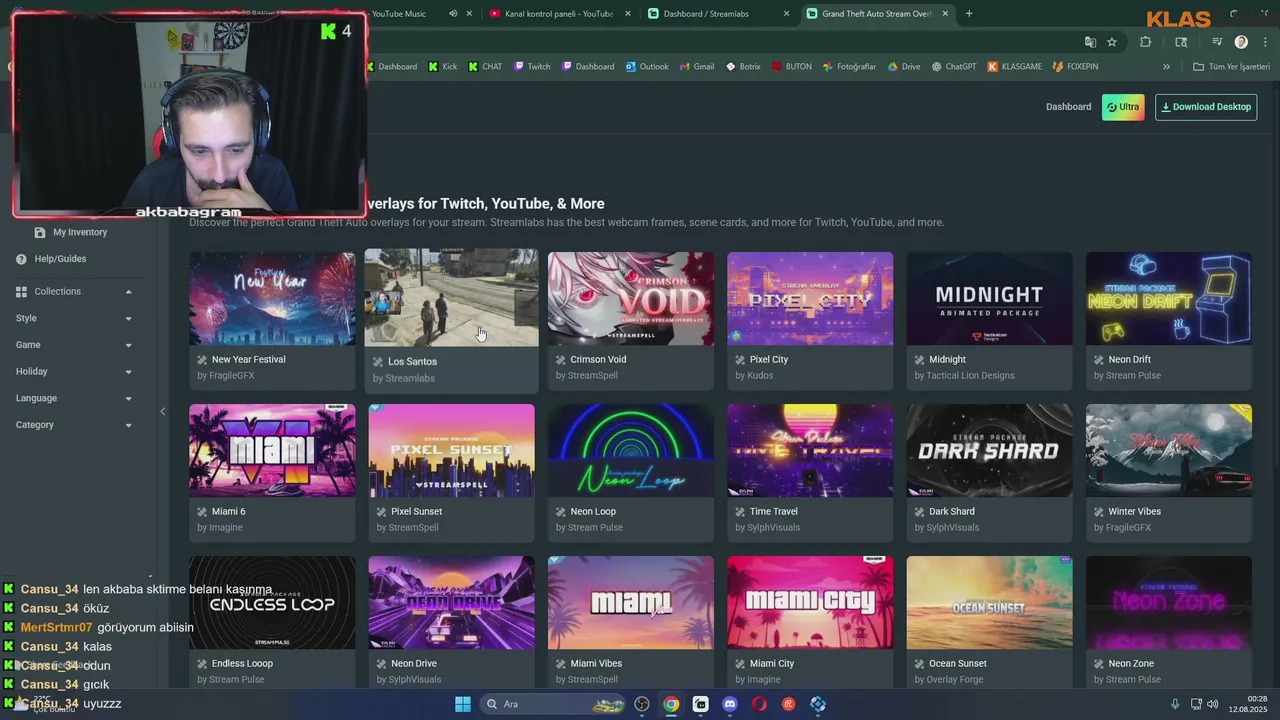Open Opera browser from the taskbar
This screenshot has height=720, width=1280.
(759, 704)
